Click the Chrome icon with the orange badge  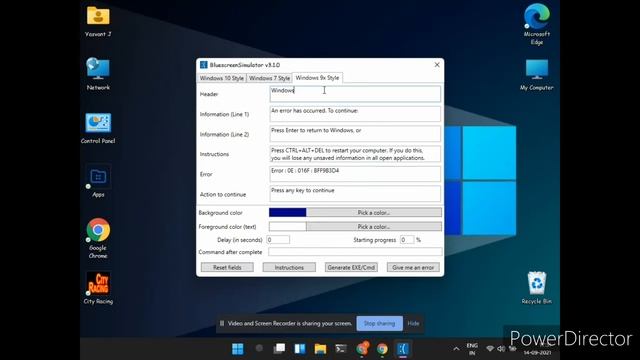pos(362,349)
